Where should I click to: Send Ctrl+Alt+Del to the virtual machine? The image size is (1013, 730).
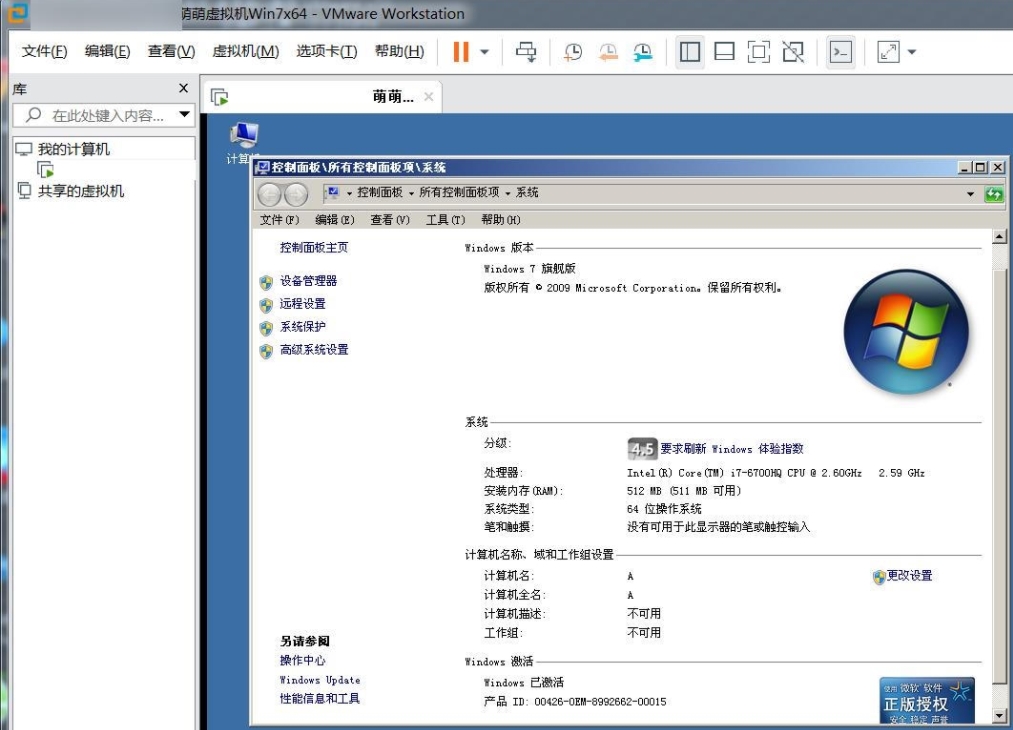(x=526, y=52)
